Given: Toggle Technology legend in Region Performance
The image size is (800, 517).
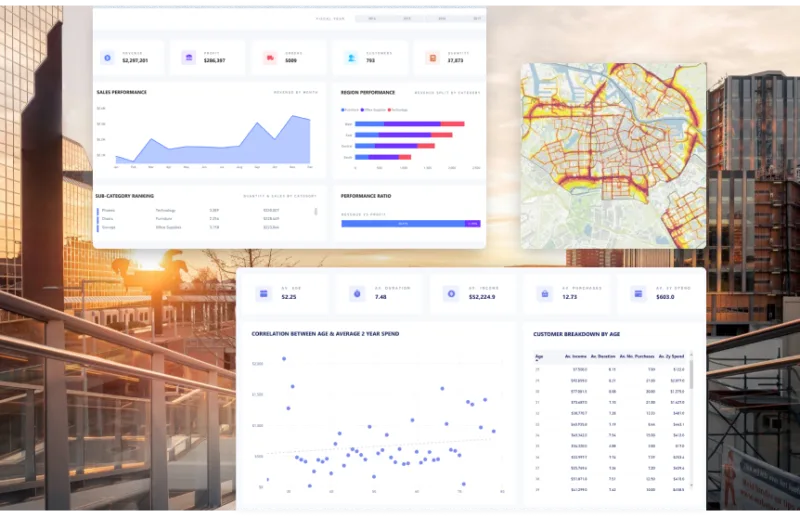Looking at the screenshot, I should click(x=398, y=109).
